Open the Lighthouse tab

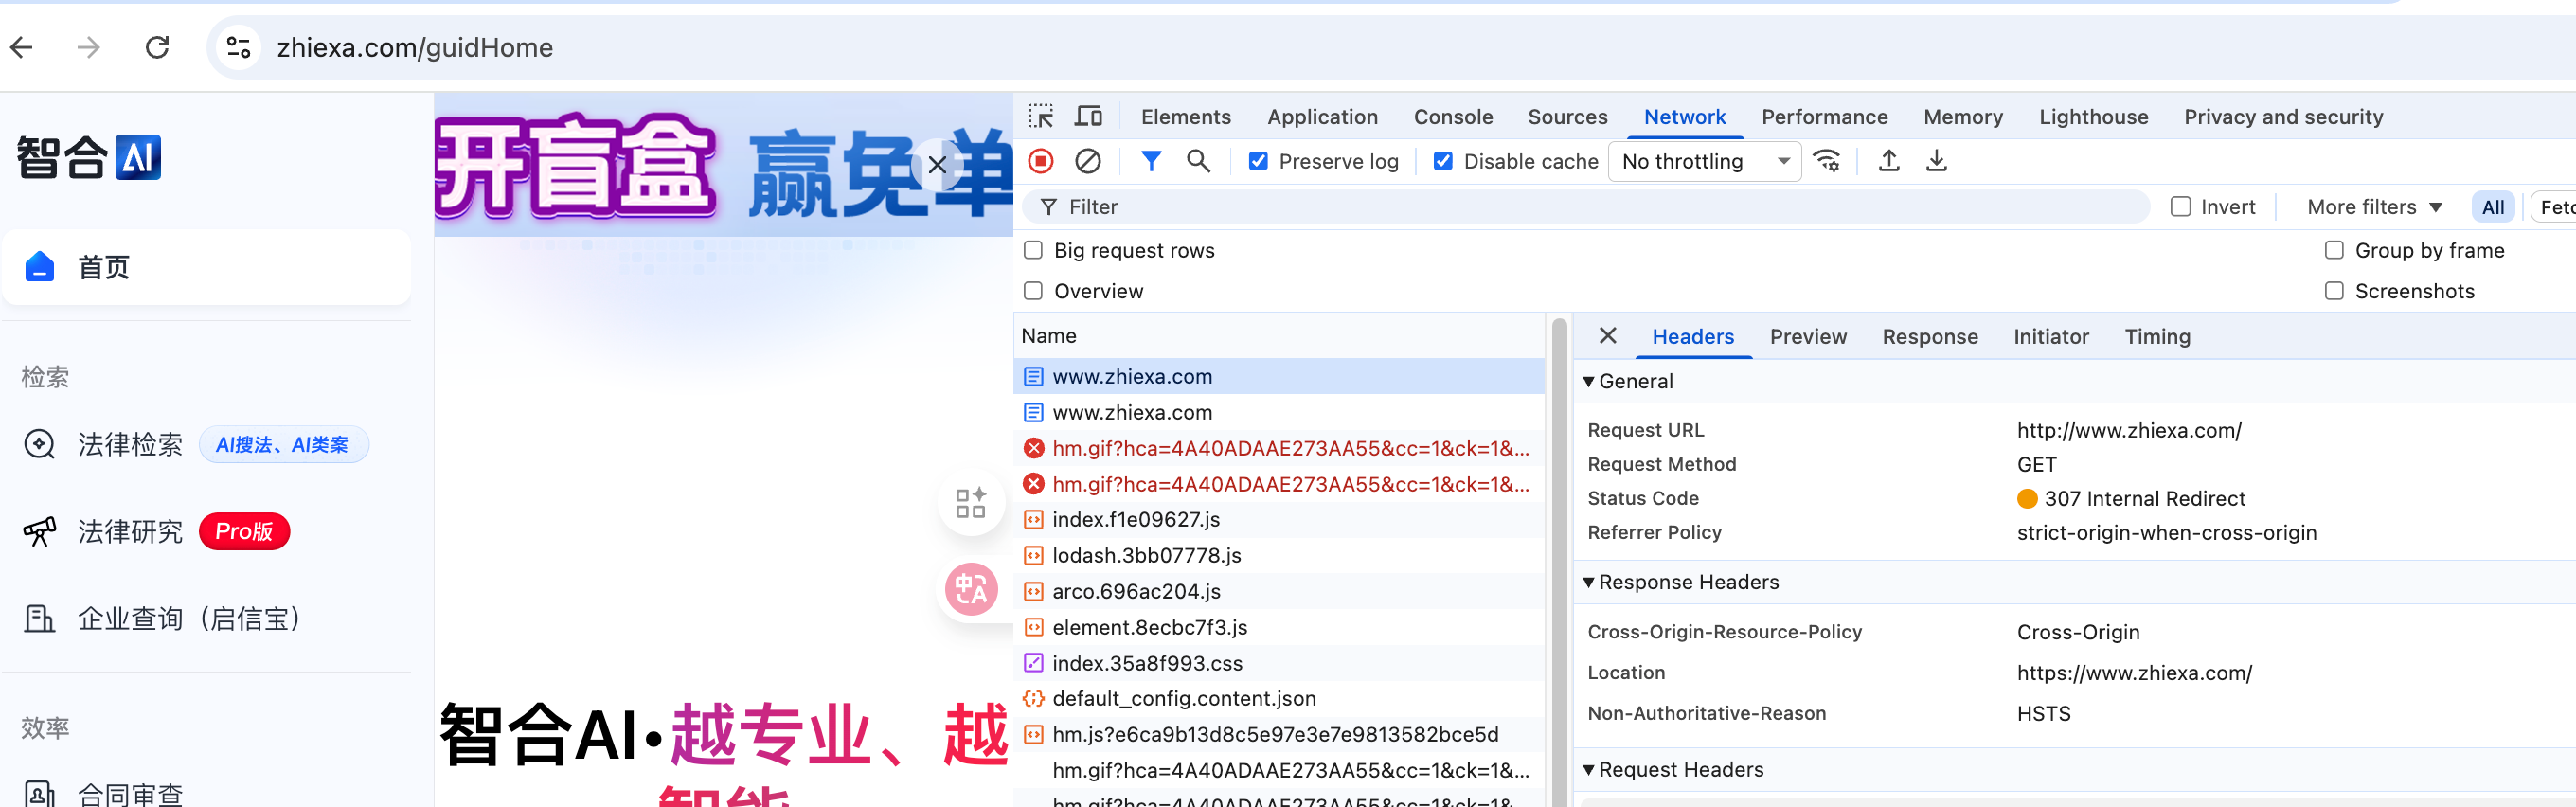point(2093,117)
